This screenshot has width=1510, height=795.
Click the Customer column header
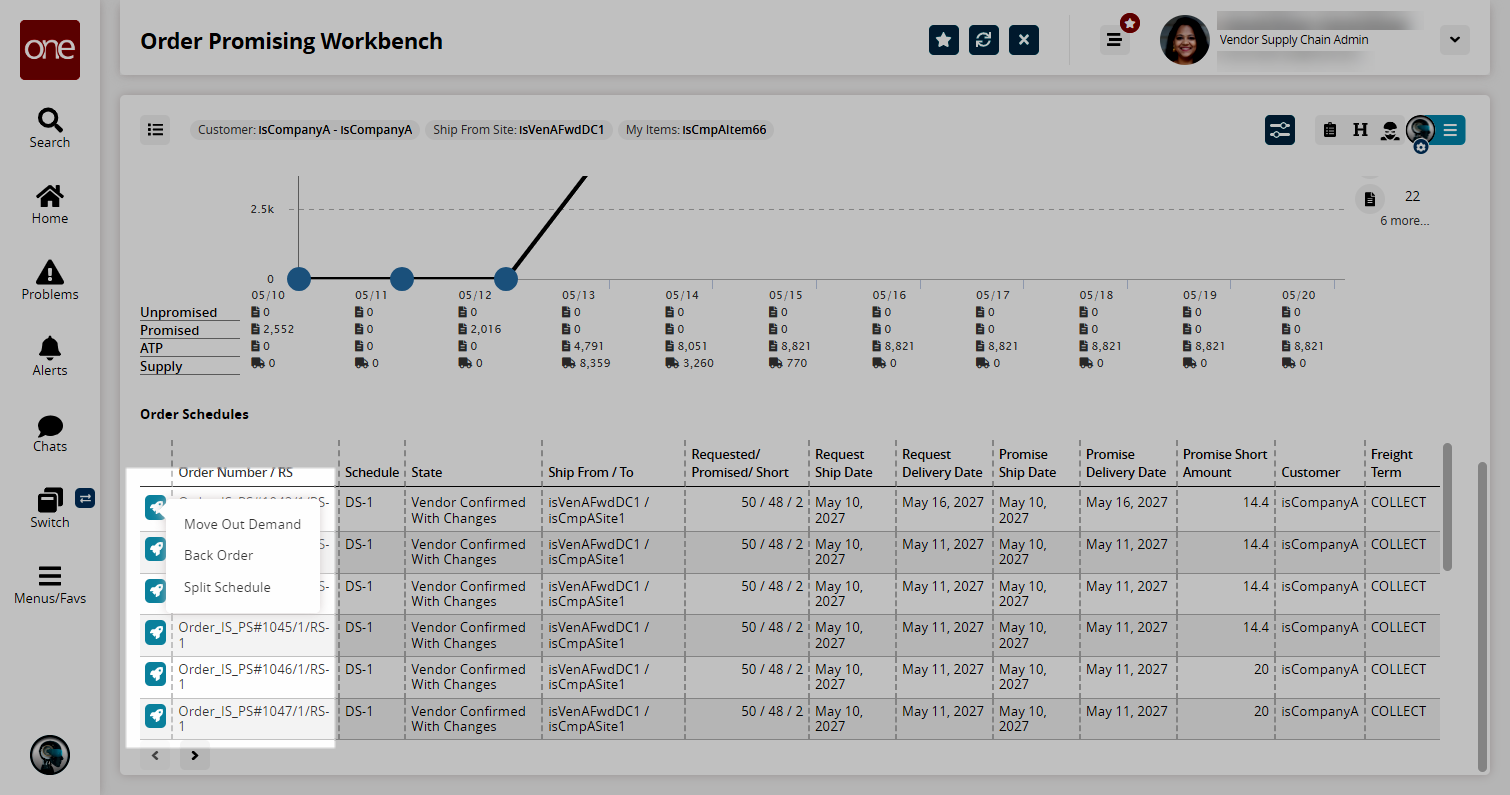[x=1311, y=473]
